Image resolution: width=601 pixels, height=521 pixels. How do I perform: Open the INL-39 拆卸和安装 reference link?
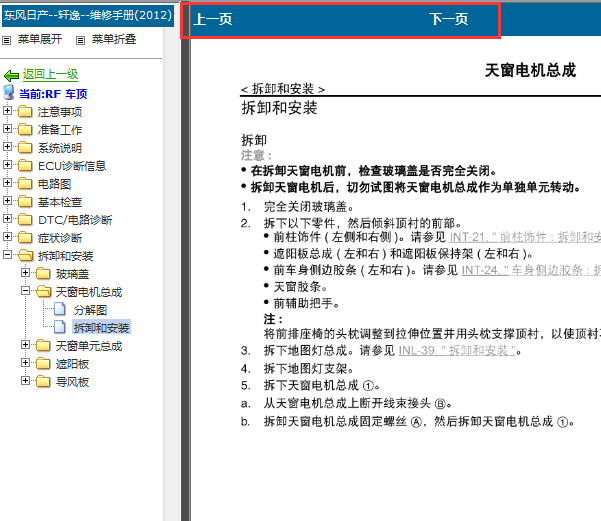click(x=457, y=350)
